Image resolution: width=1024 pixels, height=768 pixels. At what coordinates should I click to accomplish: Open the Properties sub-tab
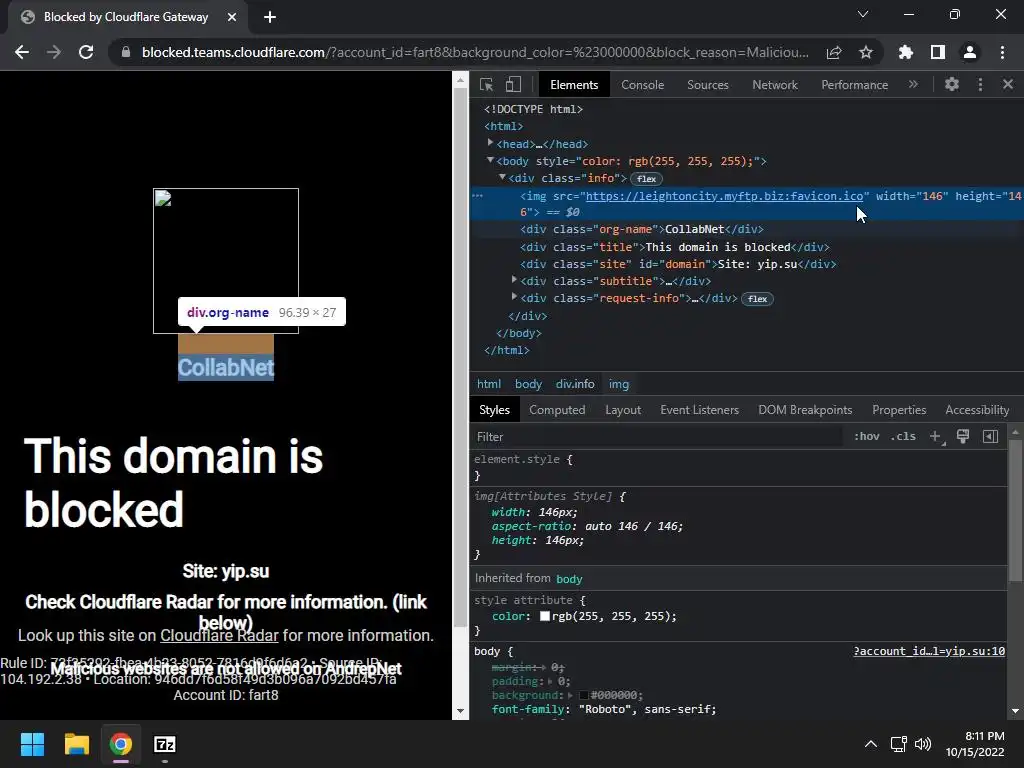(x=899, y=410)
